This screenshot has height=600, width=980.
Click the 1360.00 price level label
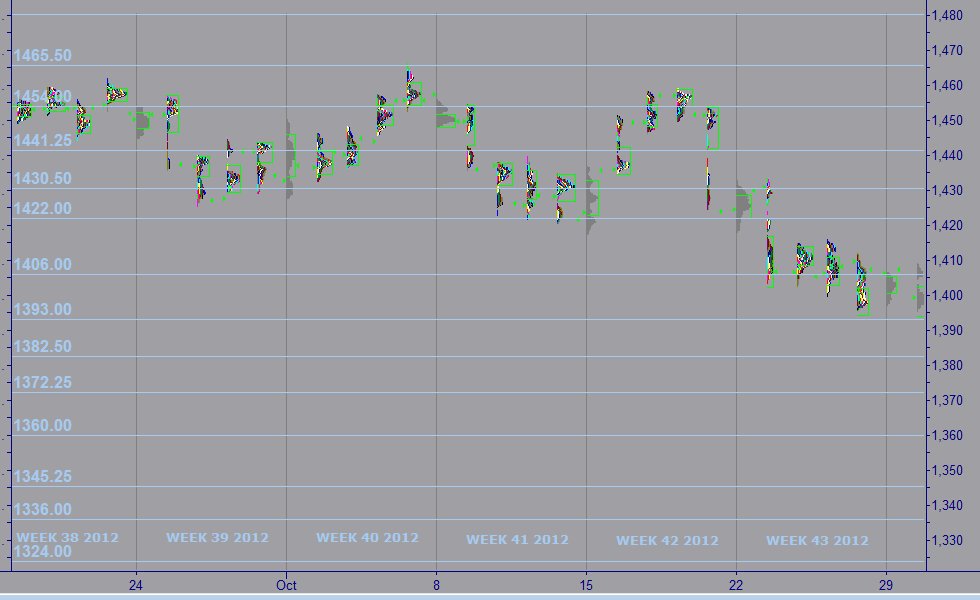tap(42, 425)
